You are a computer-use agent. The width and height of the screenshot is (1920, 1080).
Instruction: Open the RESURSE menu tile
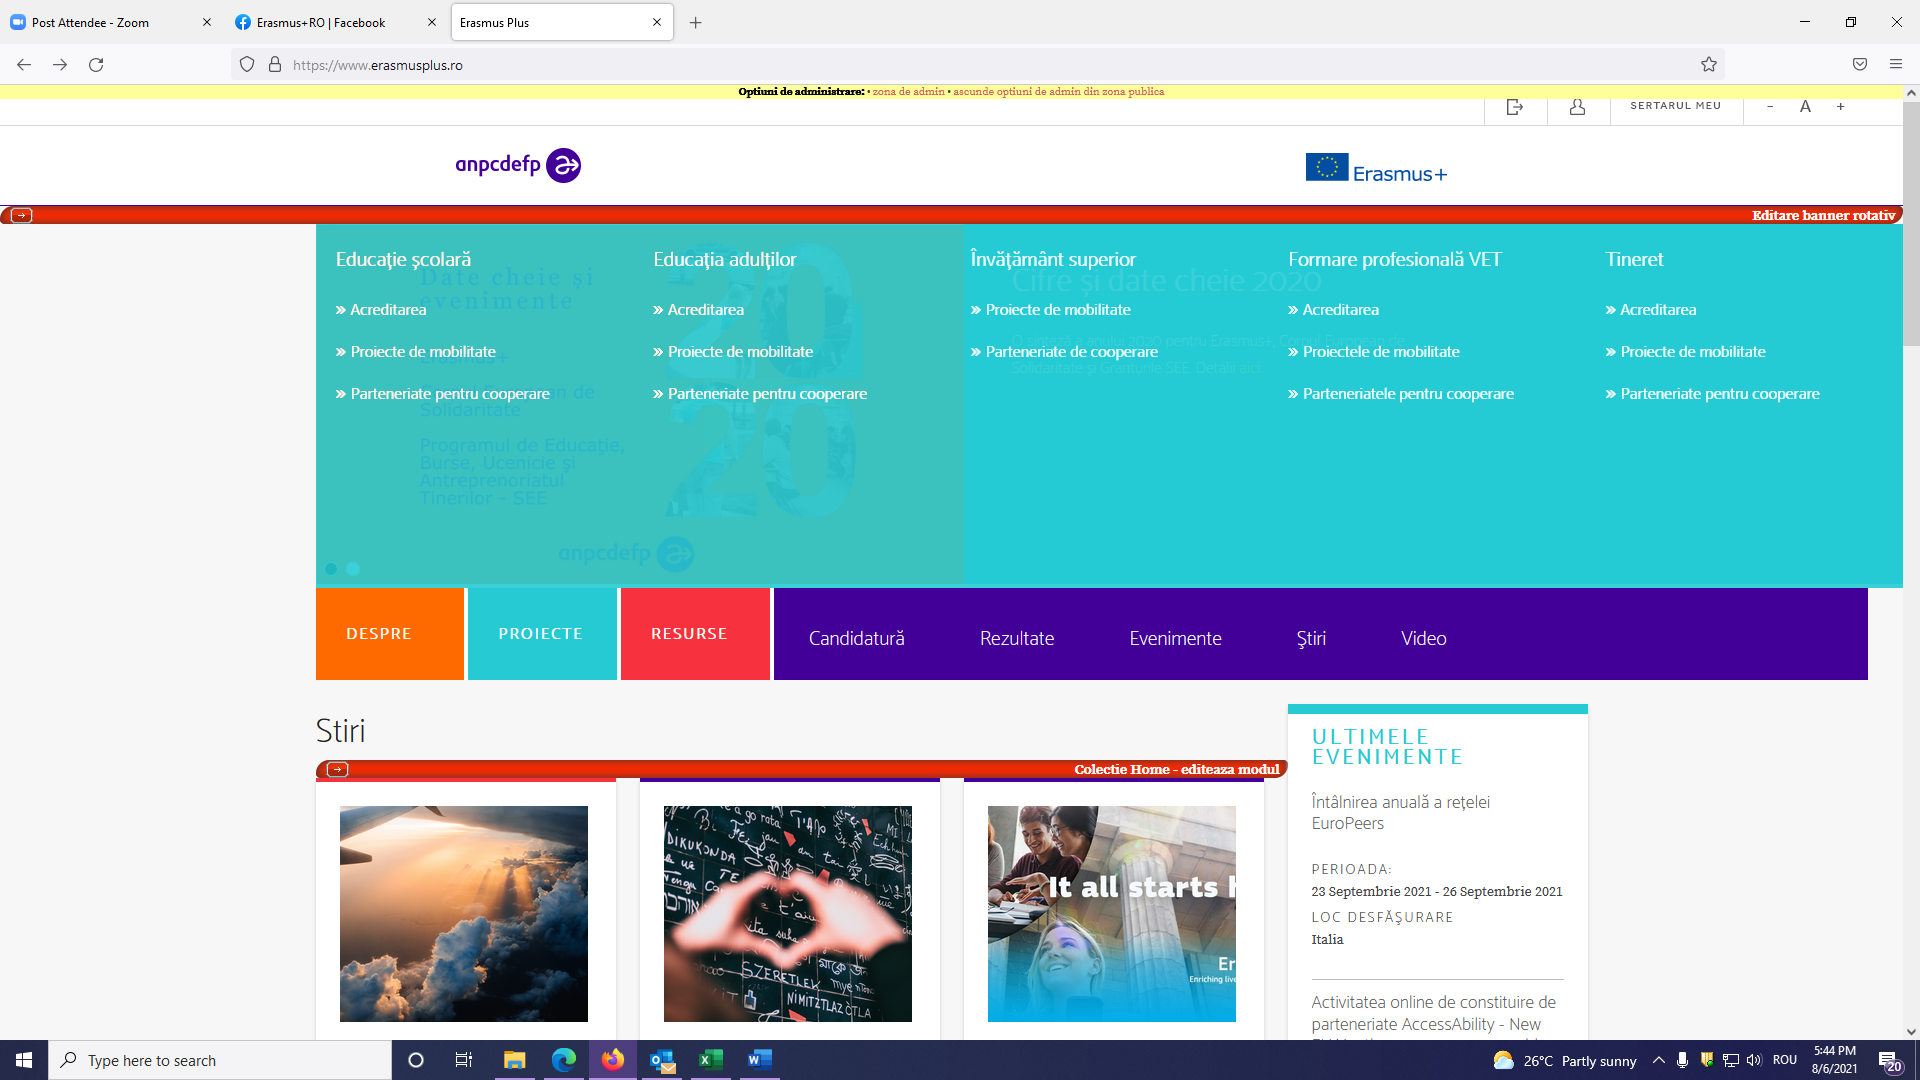[x=695, y=634]
